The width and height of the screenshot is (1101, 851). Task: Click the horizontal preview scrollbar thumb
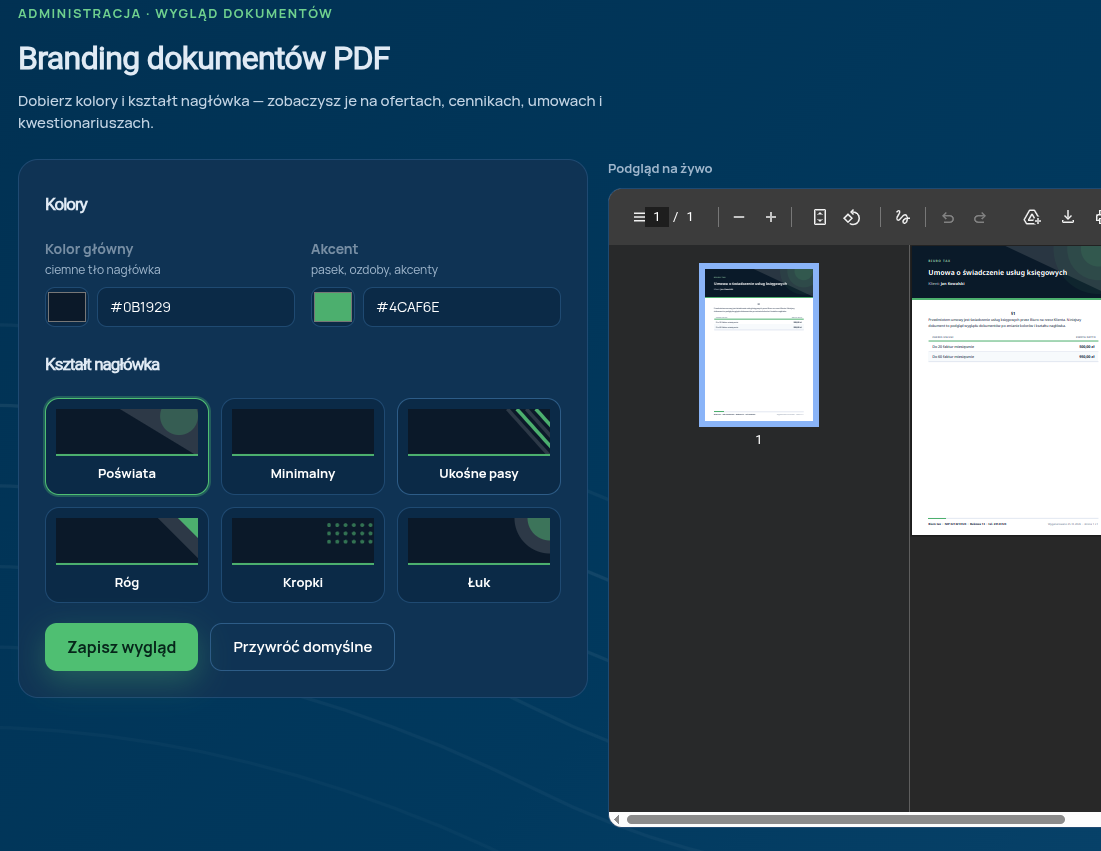[845, 819]
